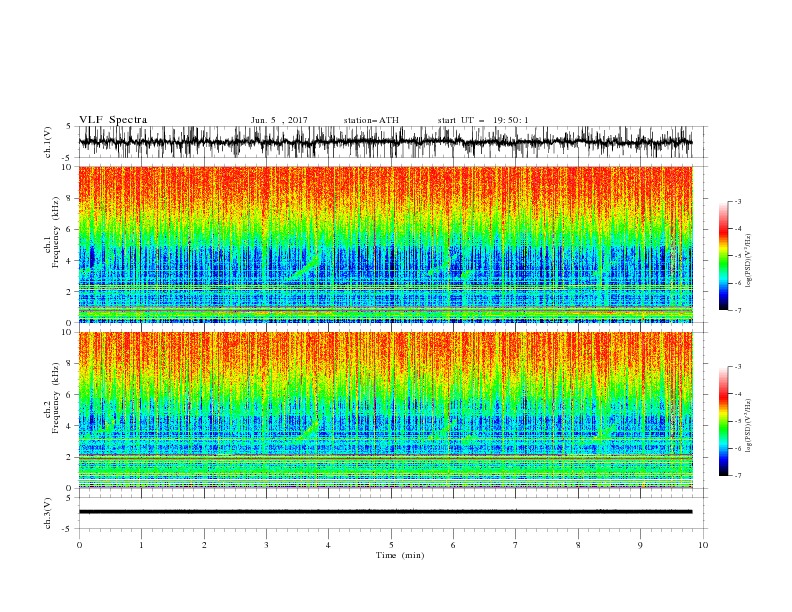Click the ch.3(V) axis "5" tick label
Viewport: 792px width, 612px height.
click(x=69, y=497)
